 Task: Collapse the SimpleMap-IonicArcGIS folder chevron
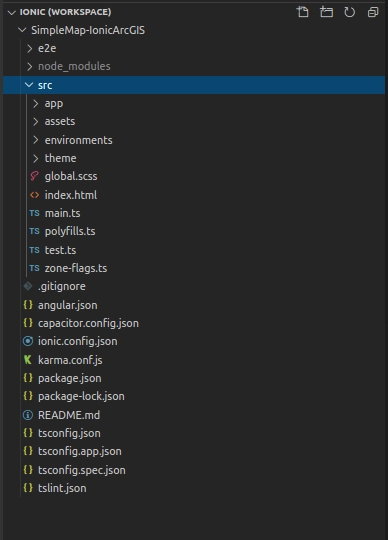22,30
